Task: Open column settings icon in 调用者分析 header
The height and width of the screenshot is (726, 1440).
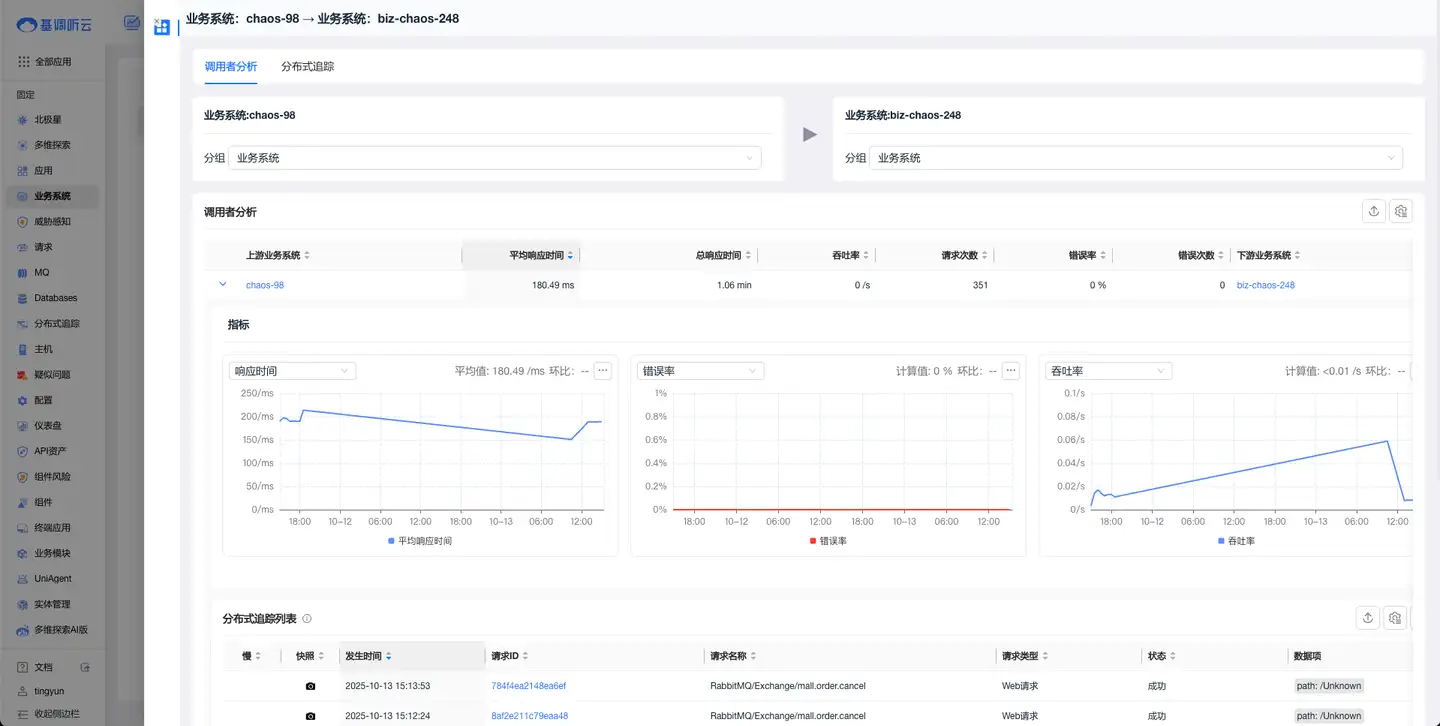Action: coord(1401,211)
